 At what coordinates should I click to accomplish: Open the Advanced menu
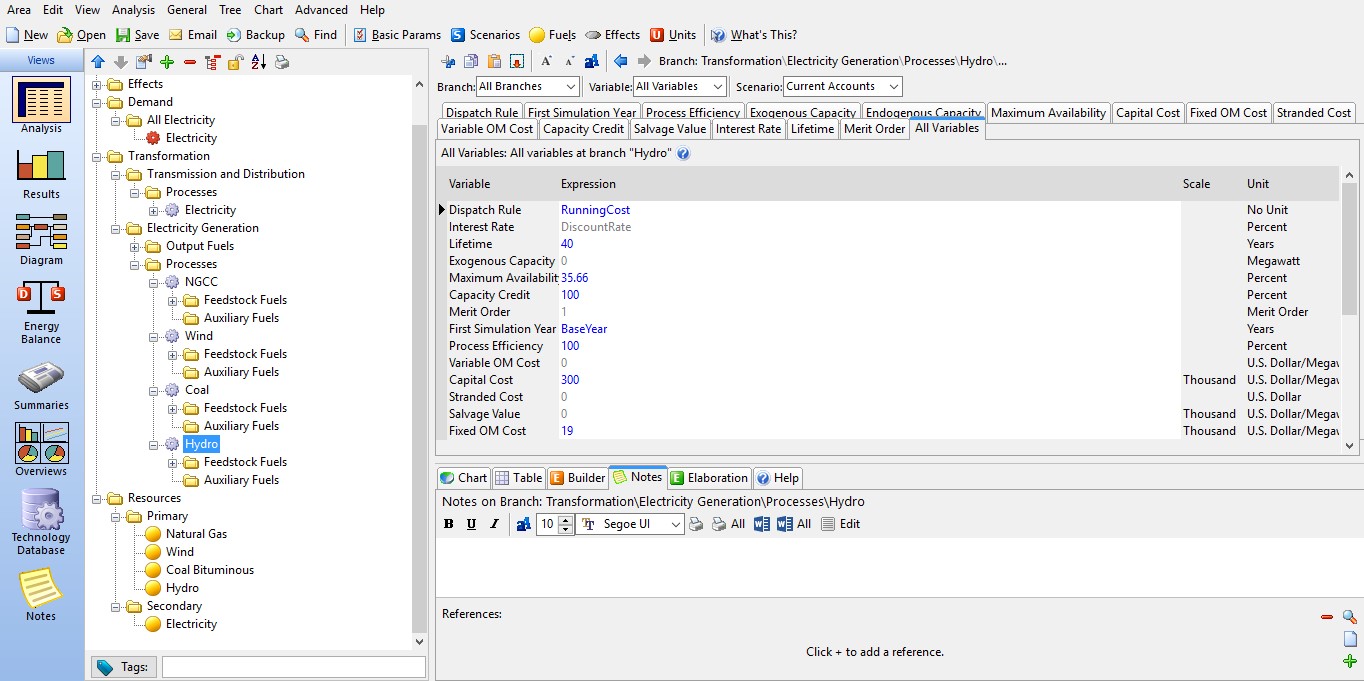pos(322,10)
